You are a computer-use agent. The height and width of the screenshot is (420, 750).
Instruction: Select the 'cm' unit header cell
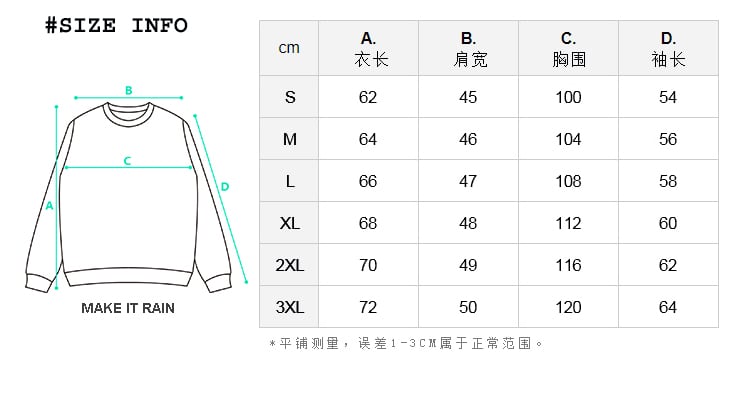289,48
